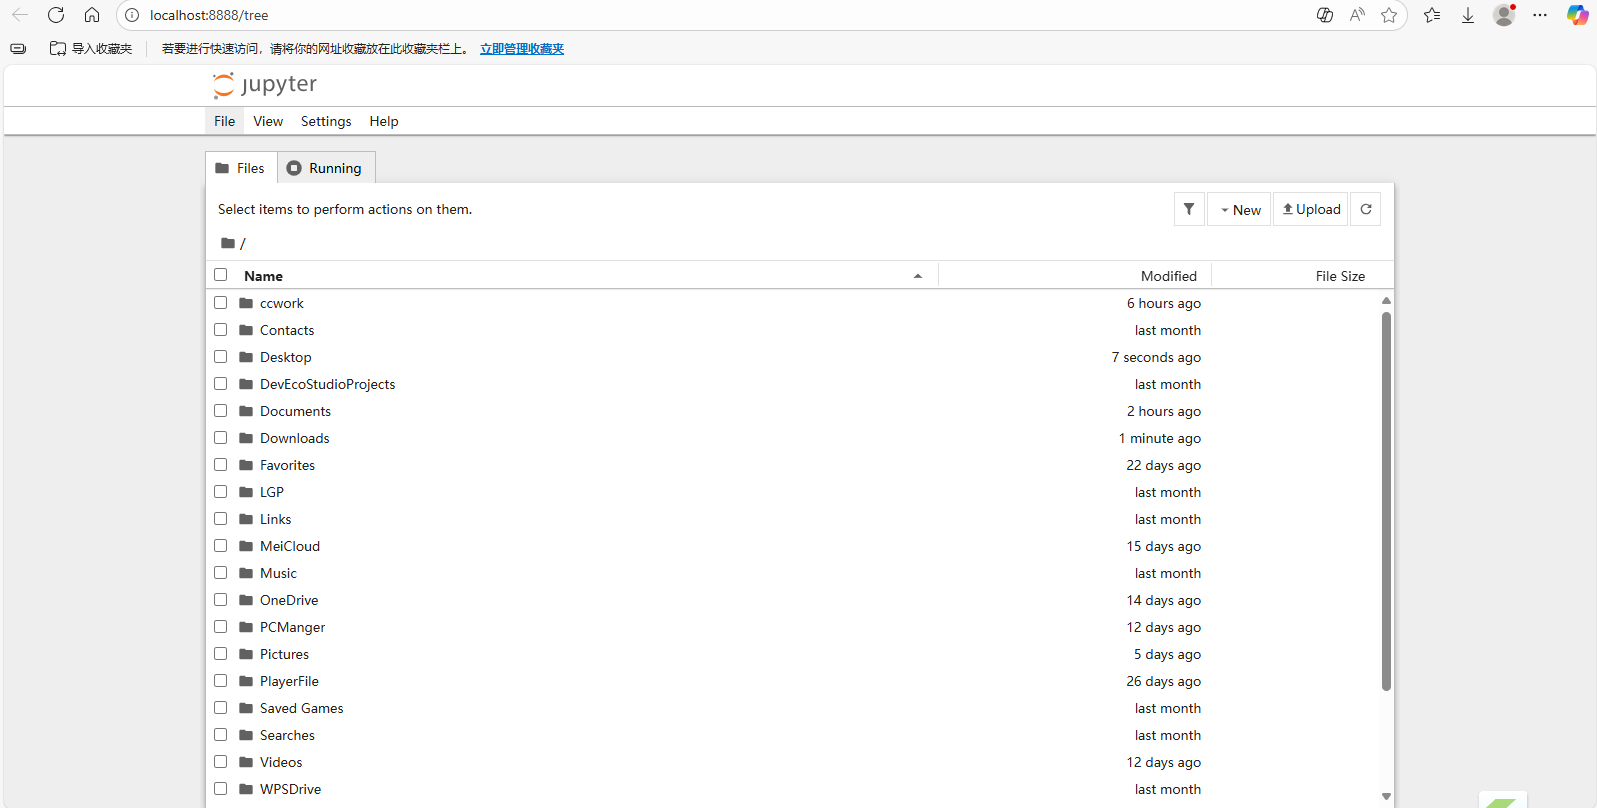
Task: Open the browser profile avatar
Action: pos(1504,15)
